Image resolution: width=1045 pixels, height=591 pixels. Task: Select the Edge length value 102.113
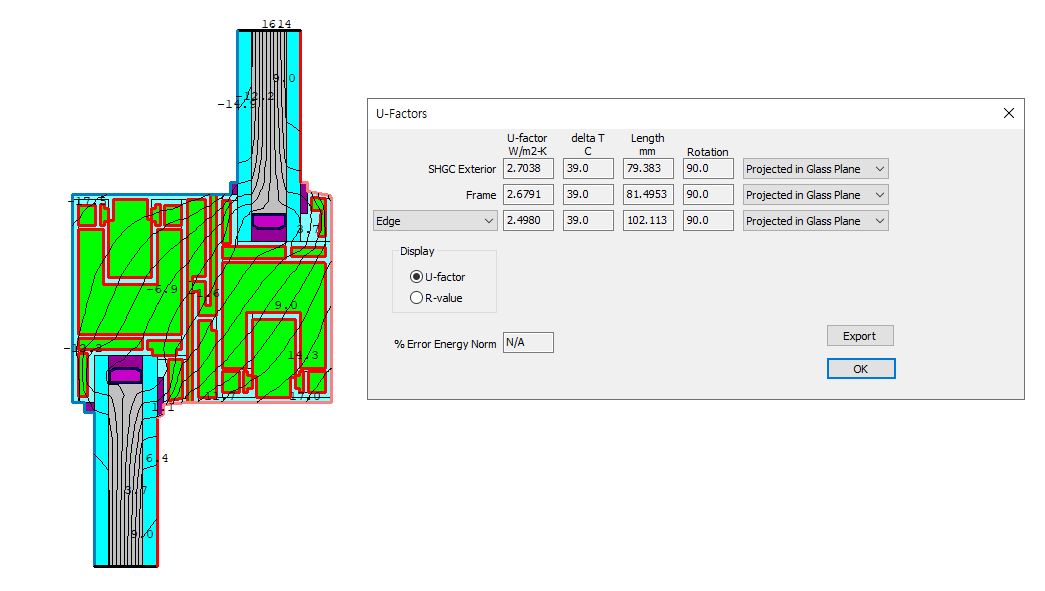point(648,221)
